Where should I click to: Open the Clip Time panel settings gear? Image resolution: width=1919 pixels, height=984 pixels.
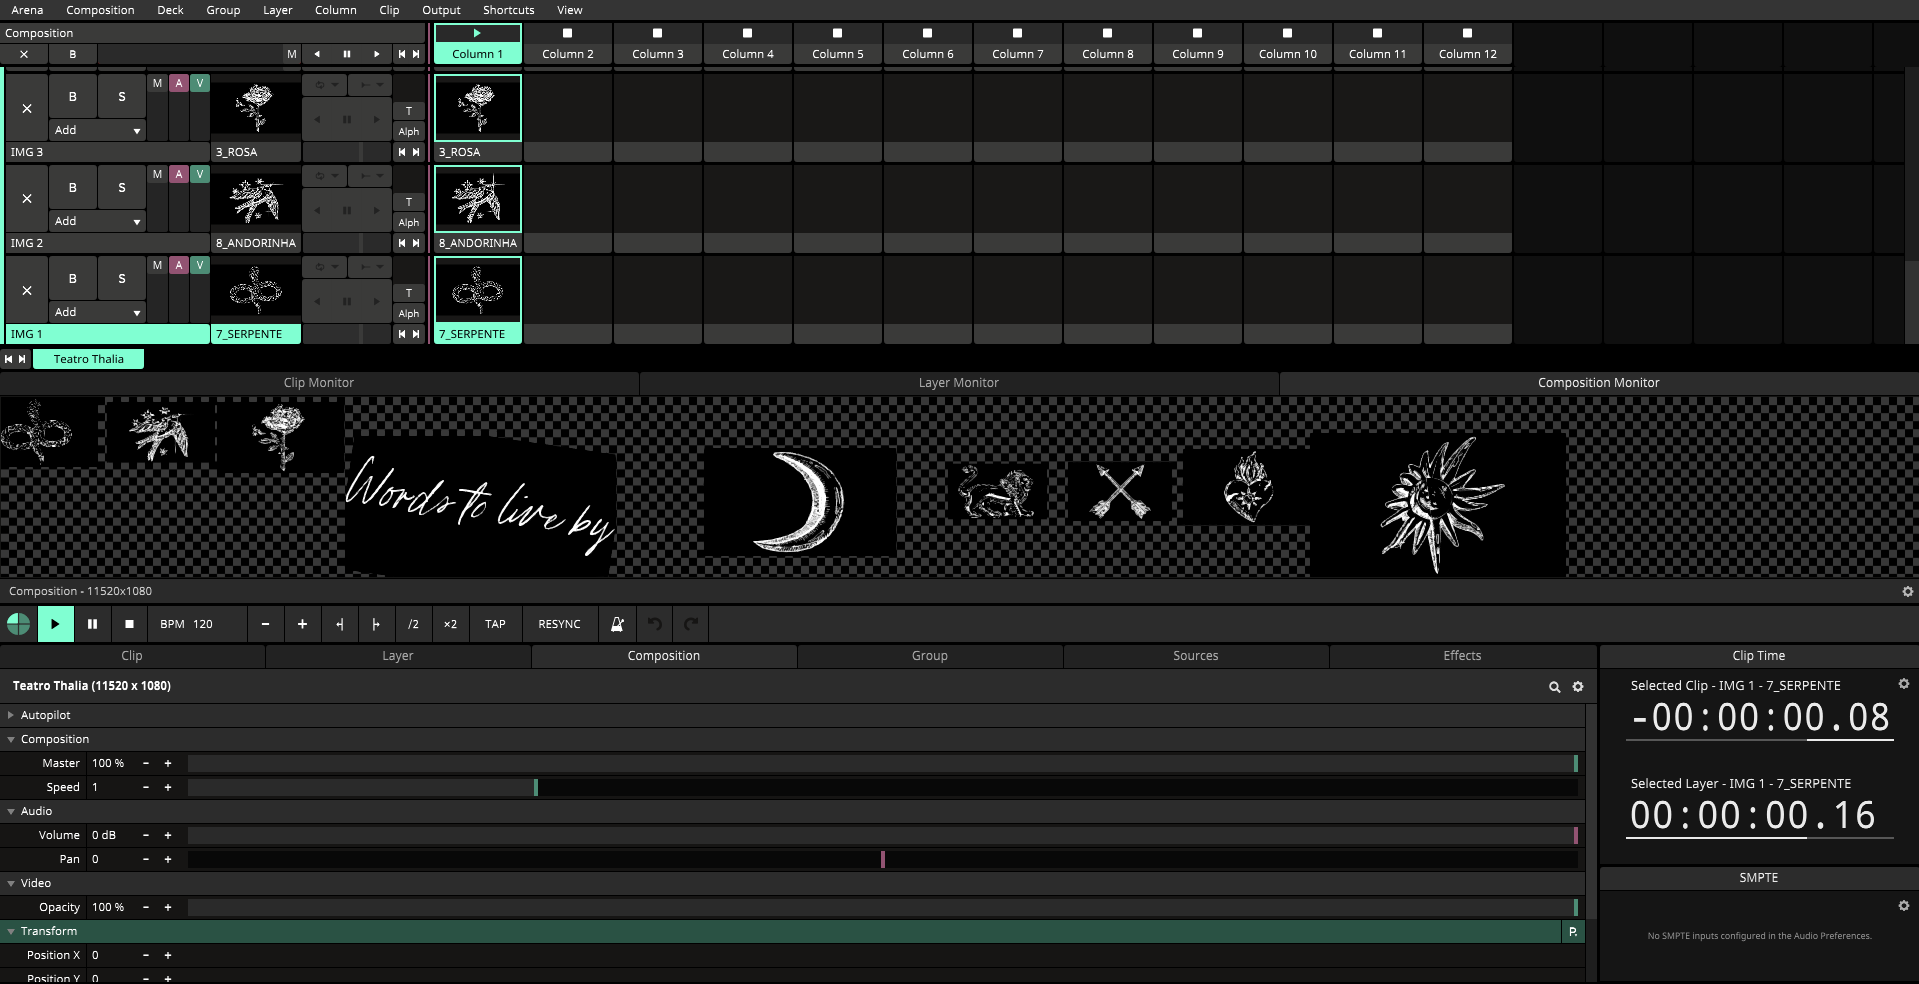click(x=1903, y=684)
